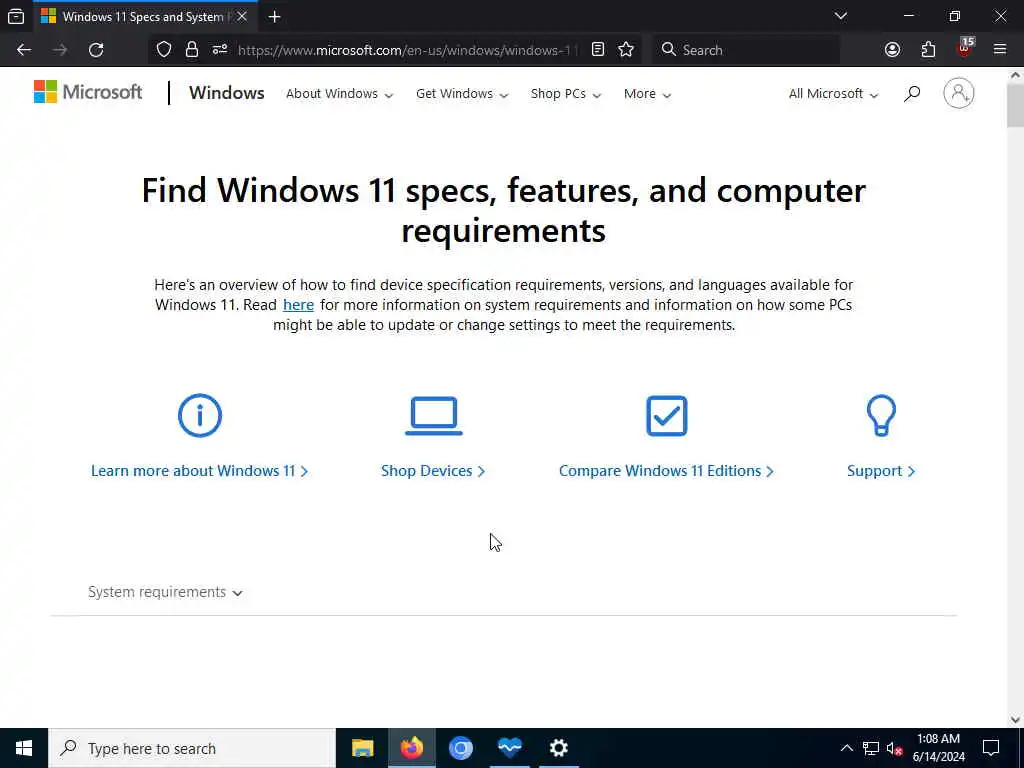Screen dimensions: 1024x768
Task: Click the Microsoft logo
Action: [x=88, y=92]
